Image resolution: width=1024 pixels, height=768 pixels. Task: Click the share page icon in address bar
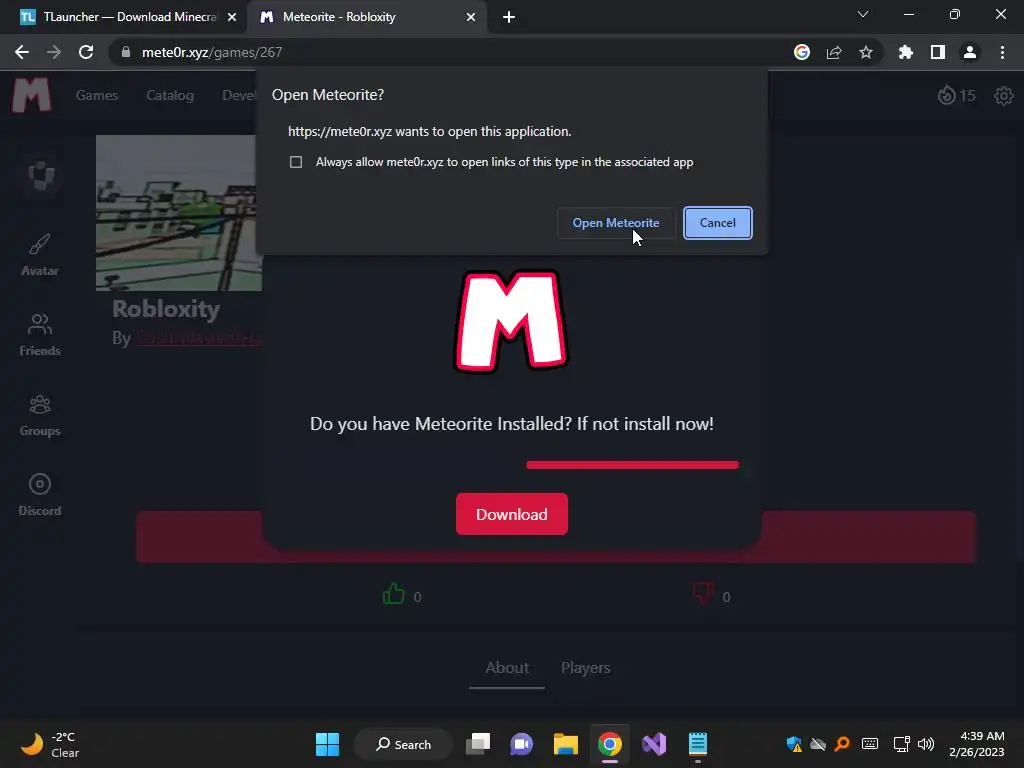tap(834, 52)
